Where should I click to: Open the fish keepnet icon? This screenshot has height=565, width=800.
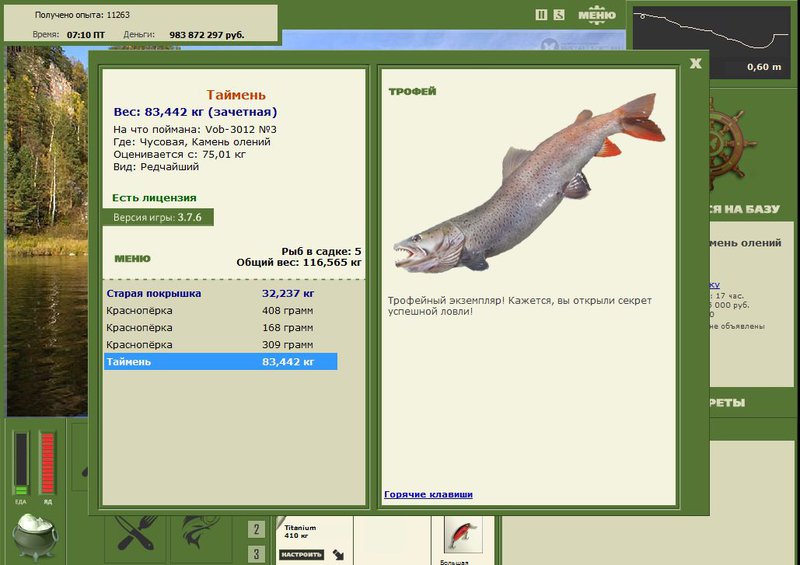coord(201,533)
